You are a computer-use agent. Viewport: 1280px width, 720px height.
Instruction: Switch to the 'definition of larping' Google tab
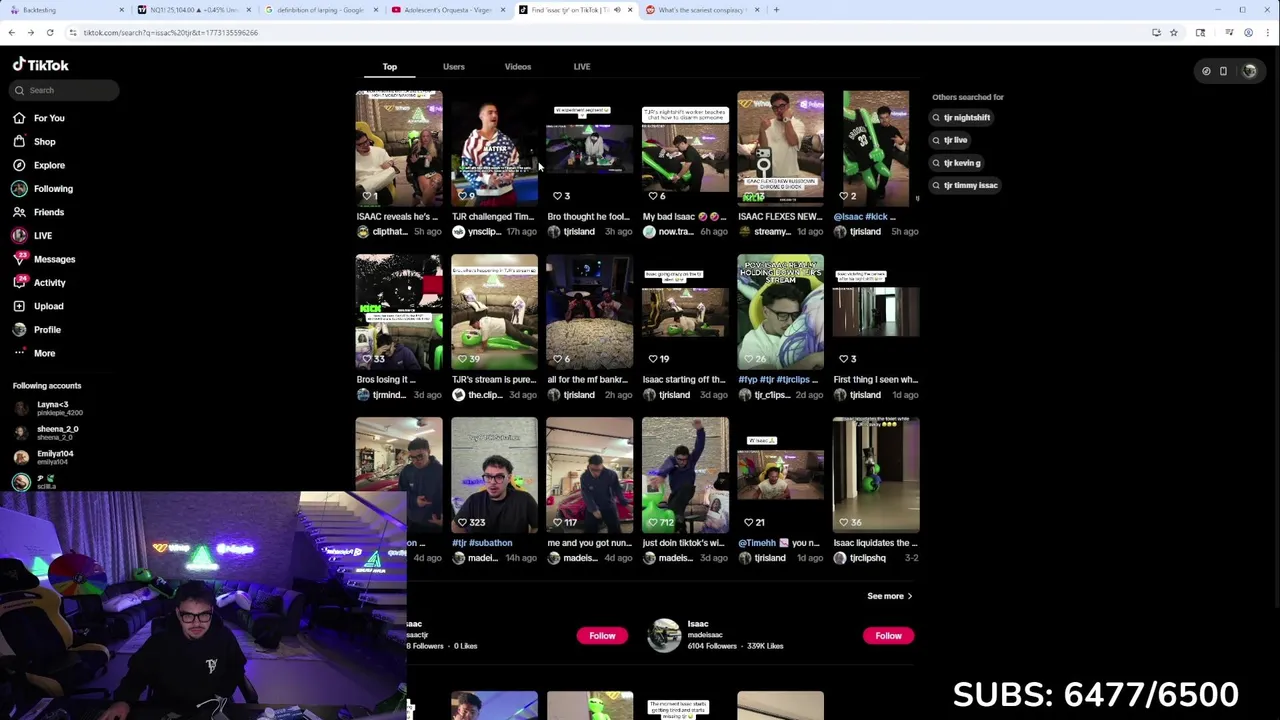pos(322,10)
